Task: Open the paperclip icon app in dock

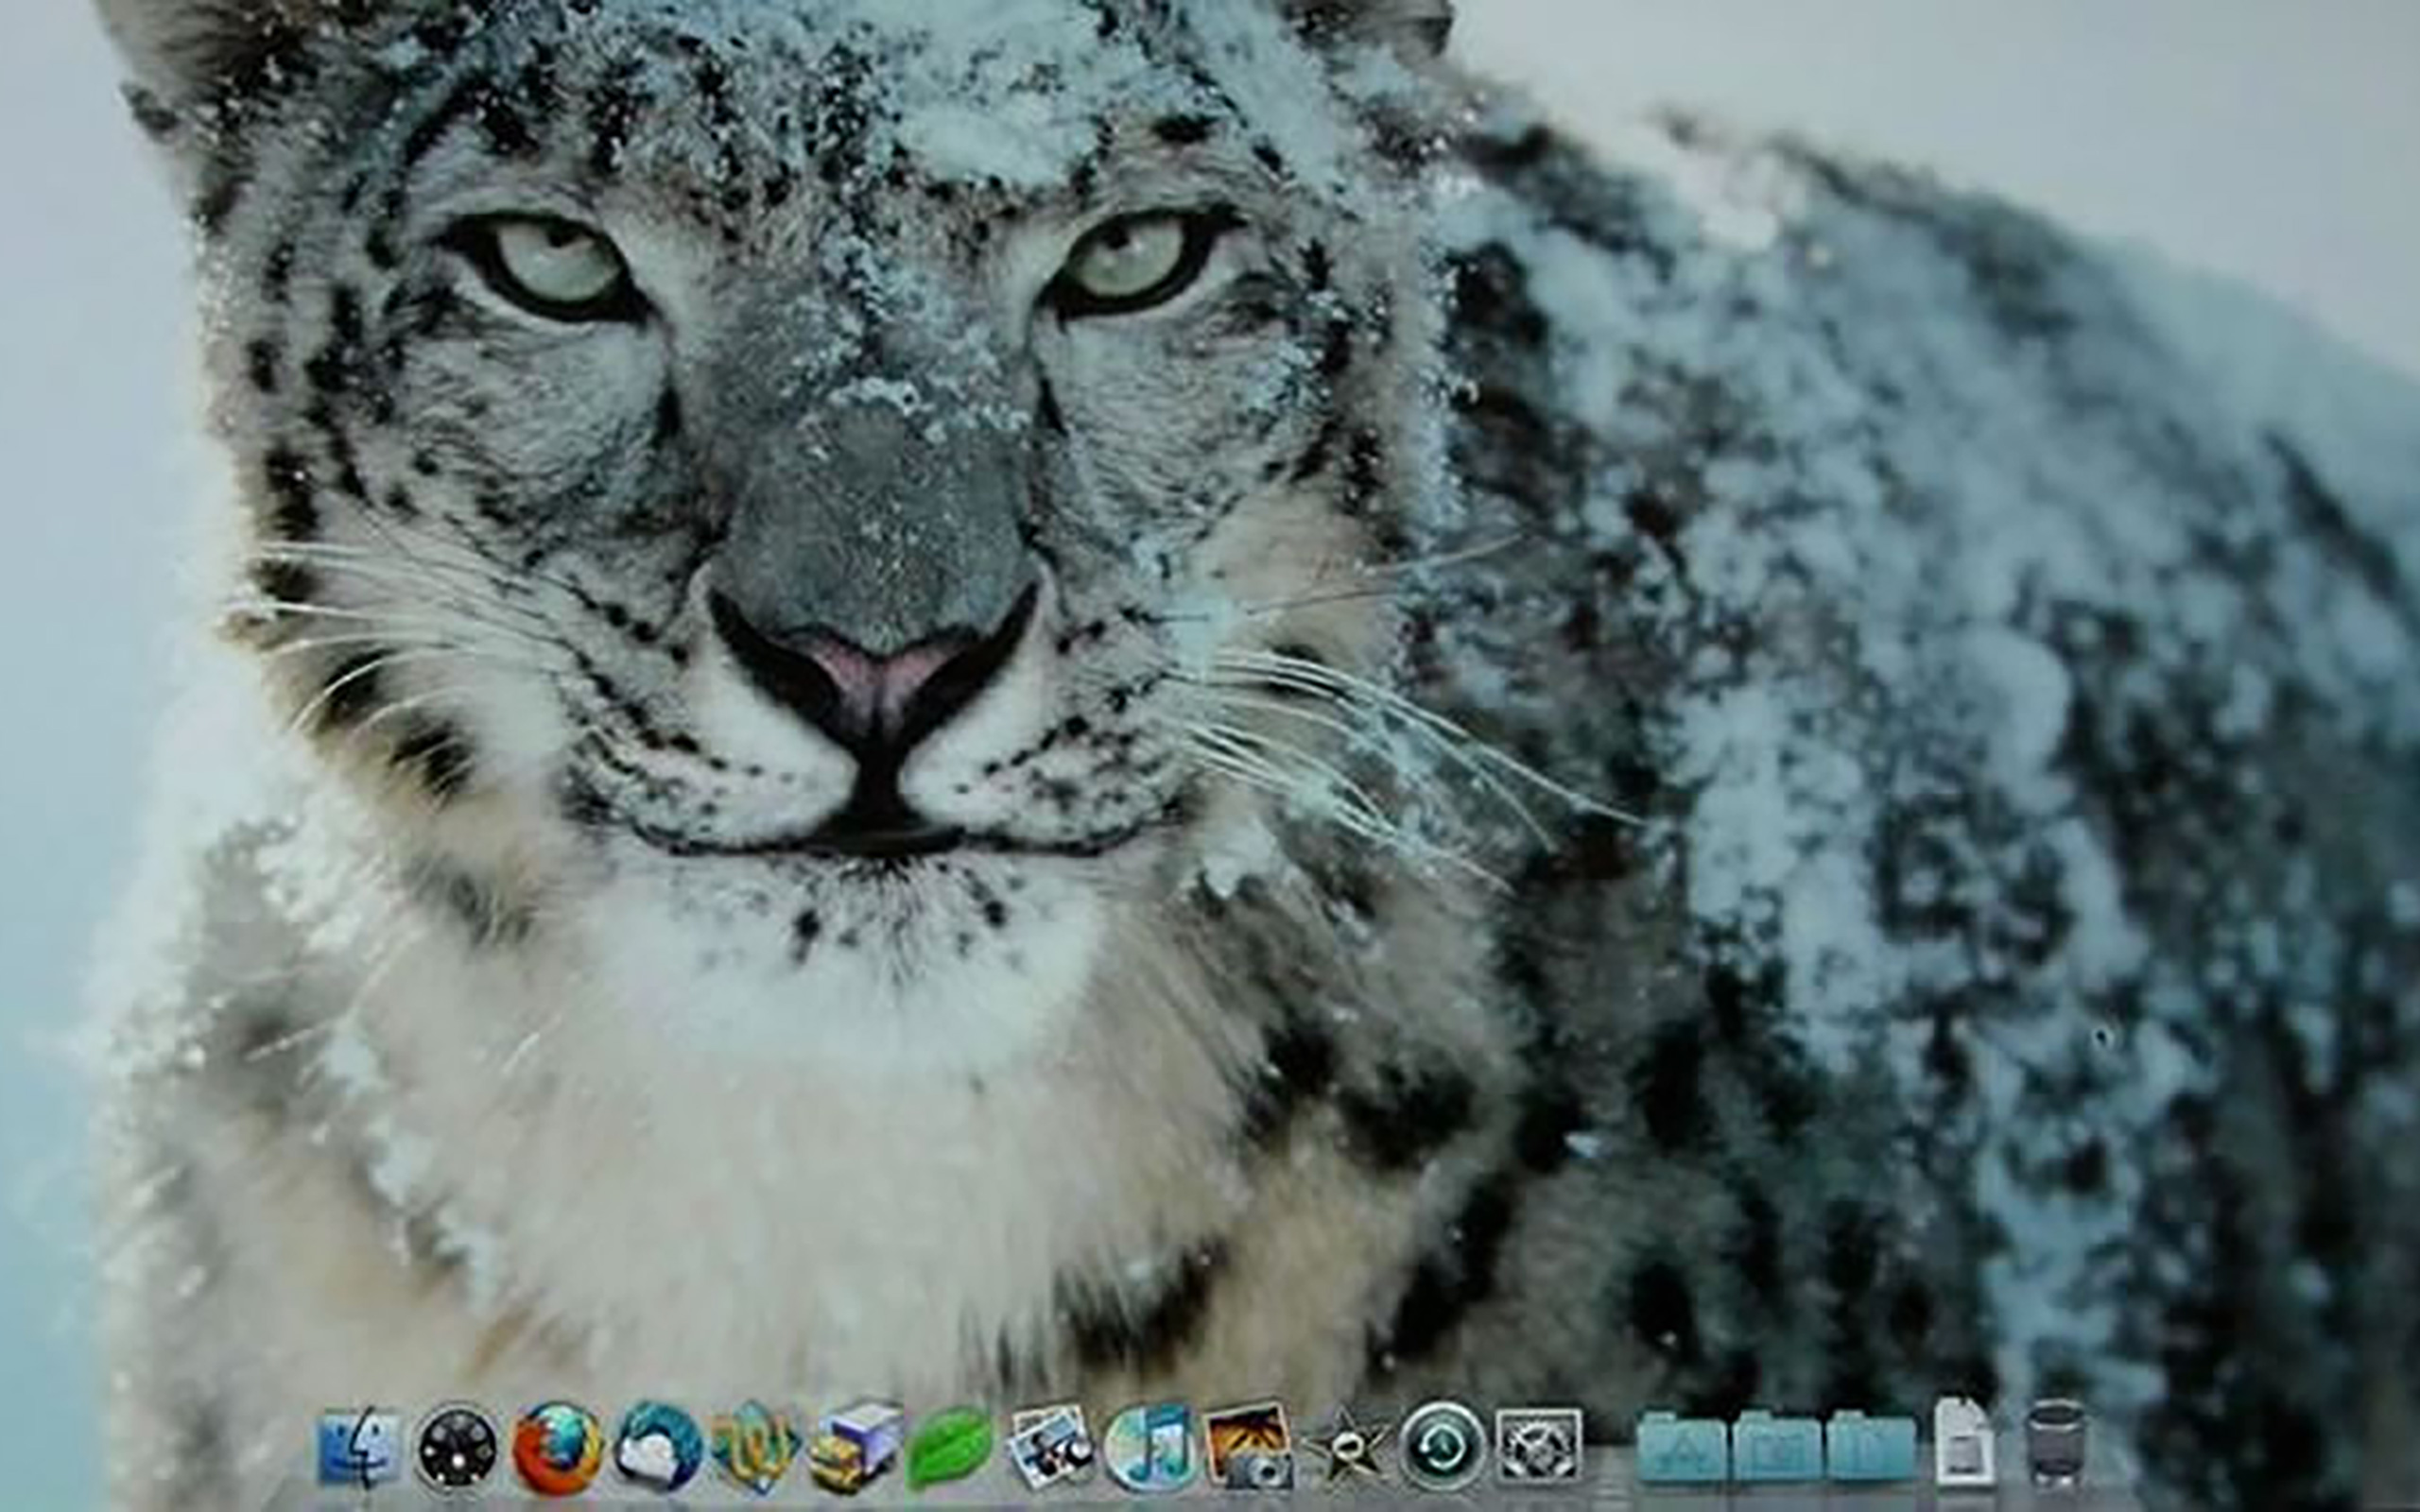Action: [x=755, y=1446]
